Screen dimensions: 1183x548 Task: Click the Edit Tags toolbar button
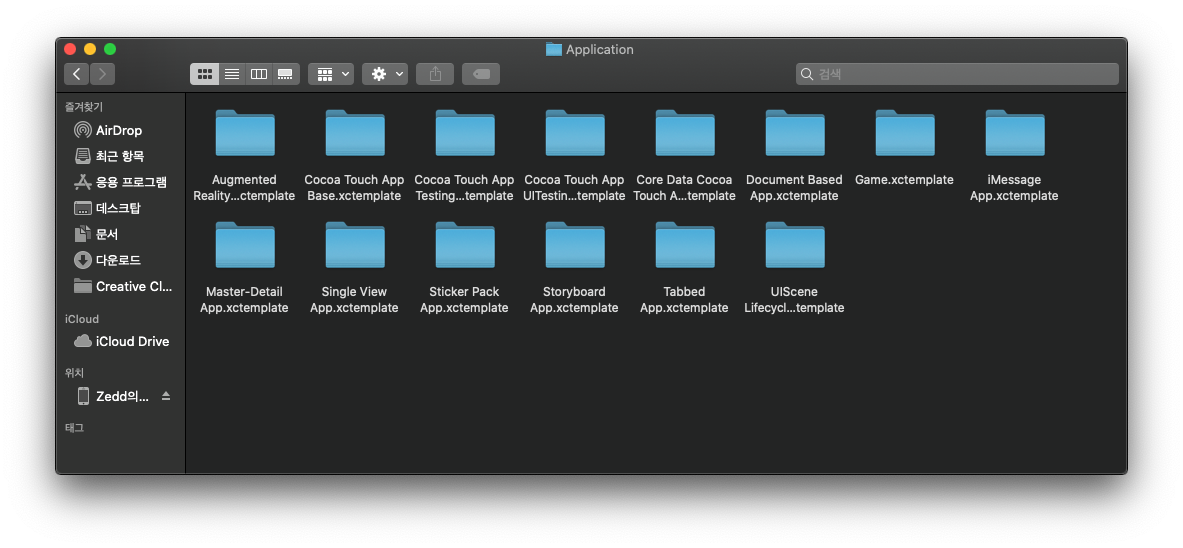pos(481,74)
